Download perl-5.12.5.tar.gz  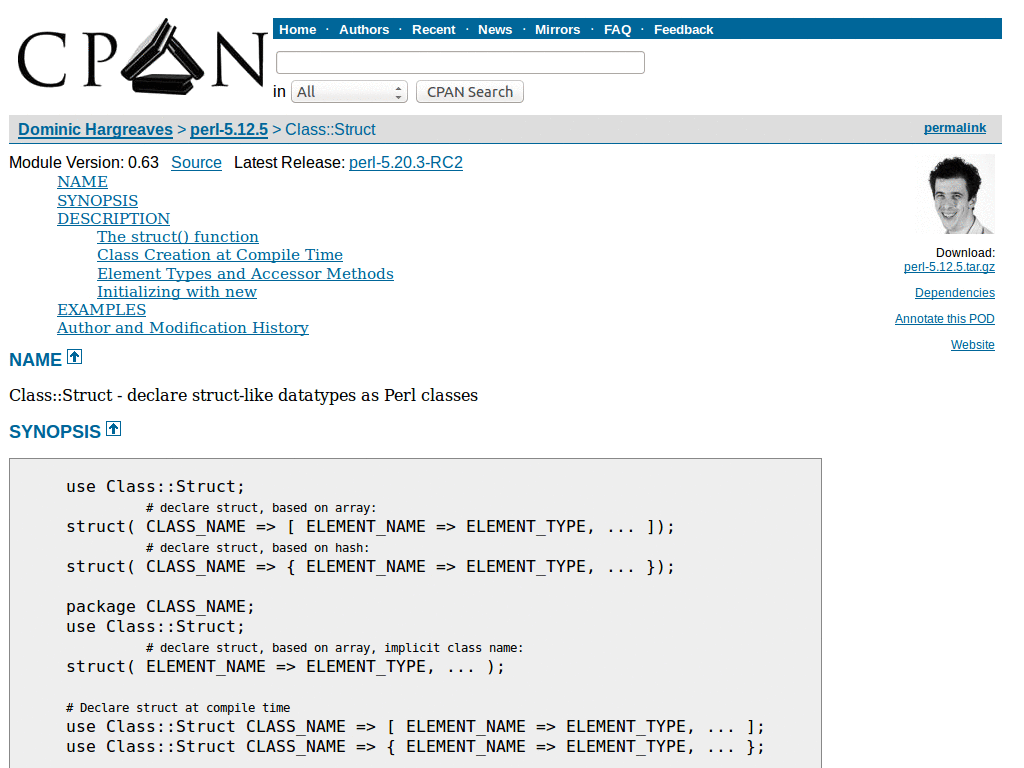point(949,266)
